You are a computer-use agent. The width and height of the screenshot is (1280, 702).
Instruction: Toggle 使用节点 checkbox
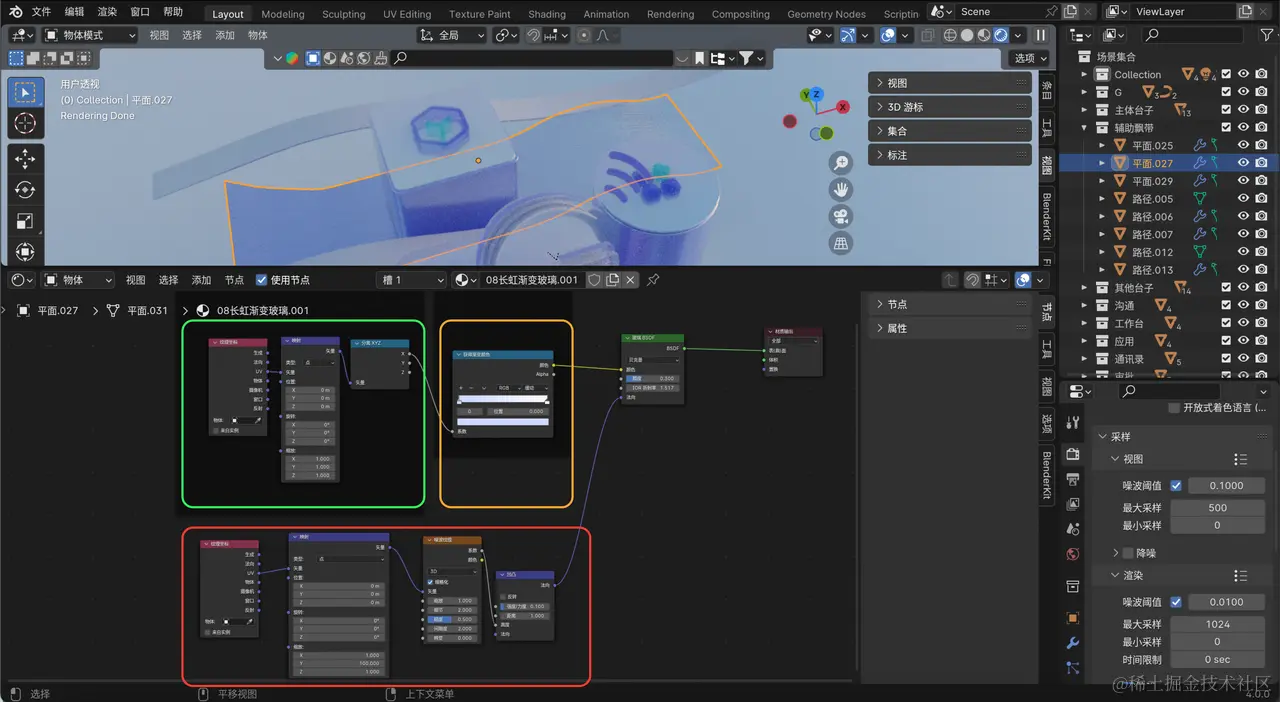coord(262,280)
